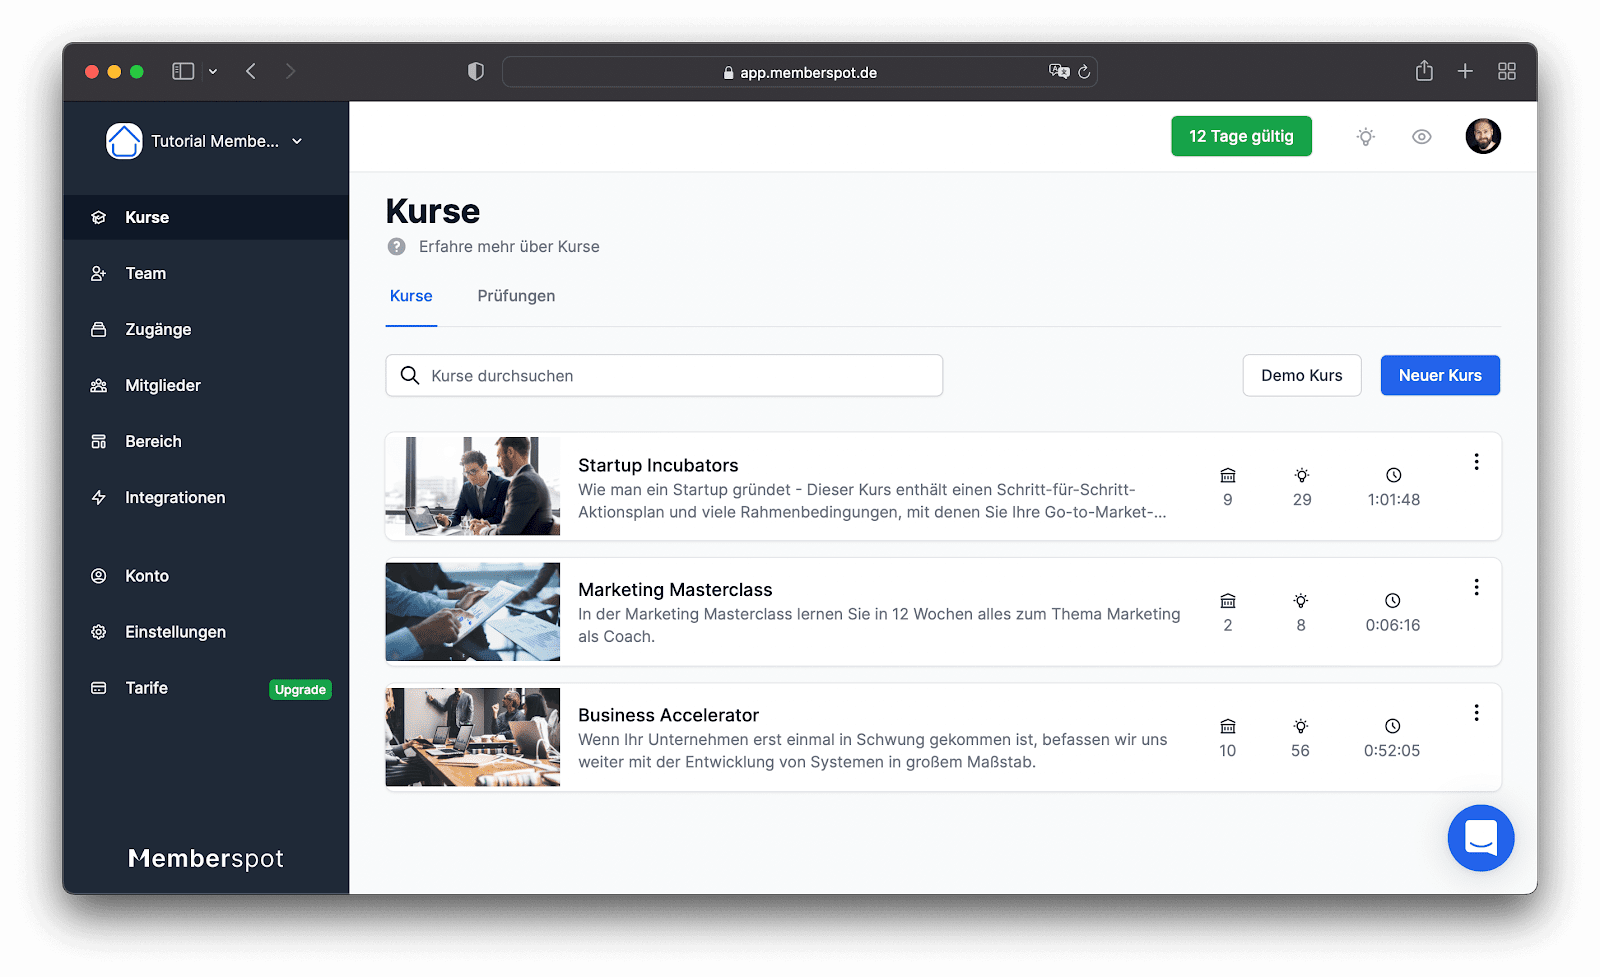Viewport: 1600px width, 977px height.
Task: Open the user profile avatar menu
Action: click(1483, 136)
